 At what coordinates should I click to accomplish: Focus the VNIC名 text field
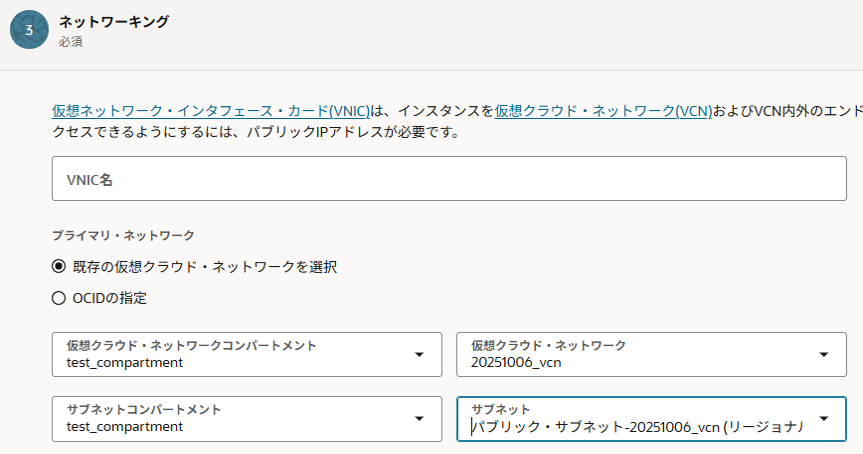[449, 179]
